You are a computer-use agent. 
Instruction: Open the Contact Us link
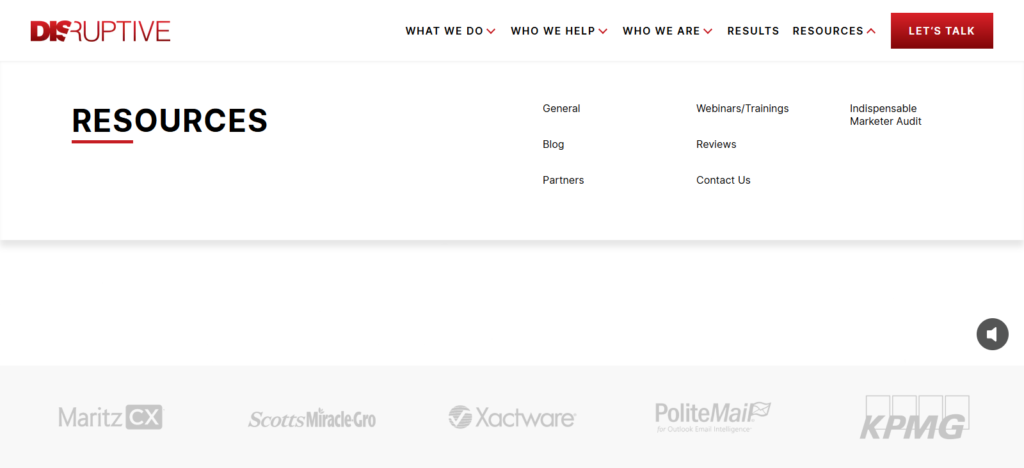(x=723, y=180)
